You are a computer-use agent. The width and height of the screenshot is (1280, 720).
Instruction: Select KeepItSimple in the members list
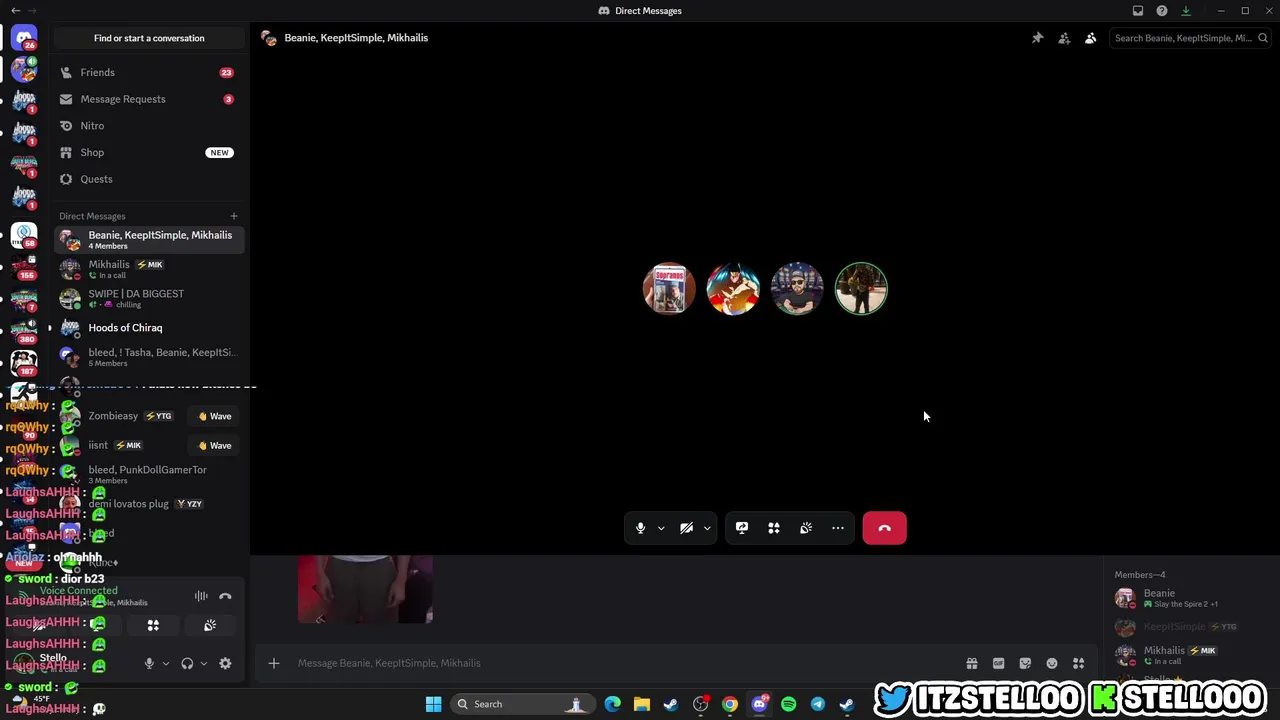click(1192, 627)
